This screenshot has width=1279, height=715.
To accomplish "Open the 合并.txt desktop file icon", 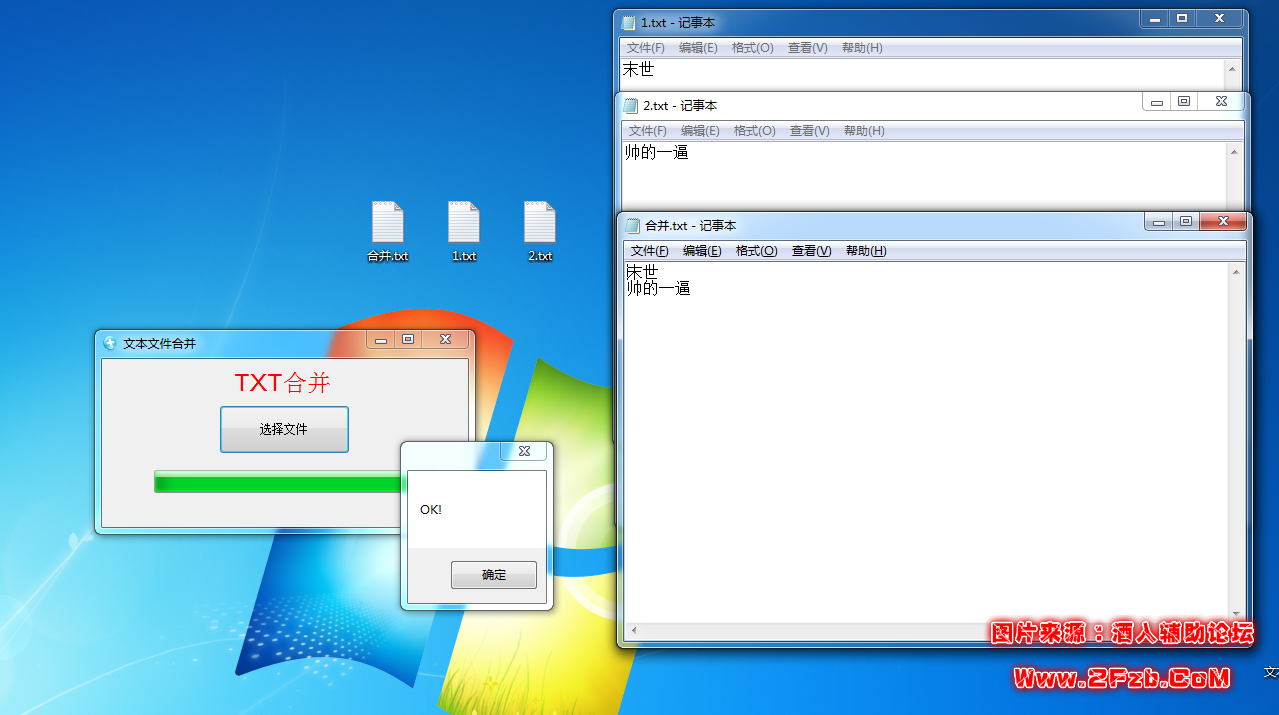I will point(388,223).
